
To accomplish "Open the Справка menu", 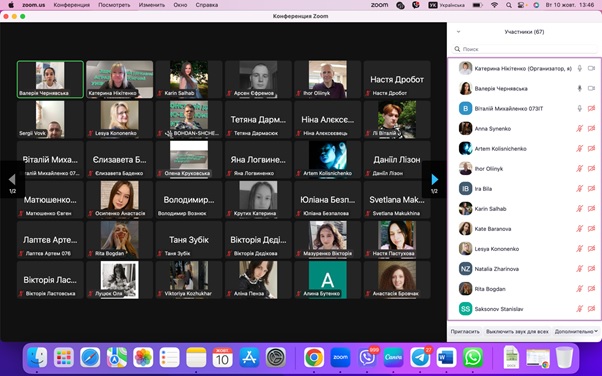I will (207, 5).
